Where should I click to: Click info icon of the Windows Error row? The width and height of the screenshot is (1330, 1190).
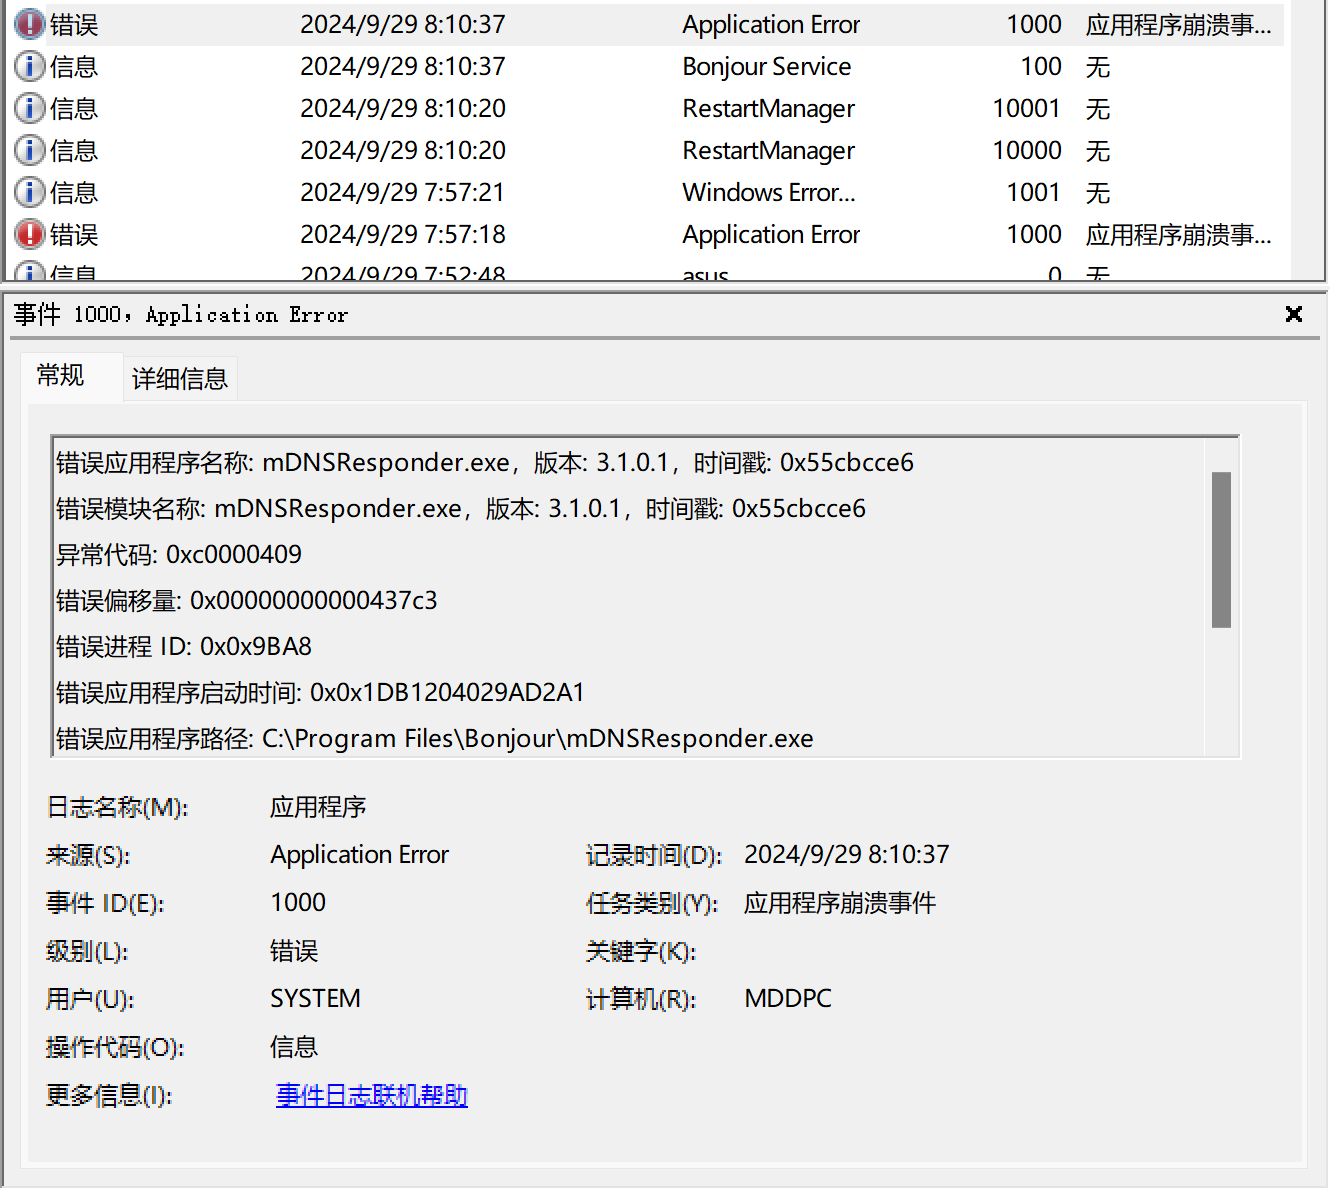pos(30,192)
